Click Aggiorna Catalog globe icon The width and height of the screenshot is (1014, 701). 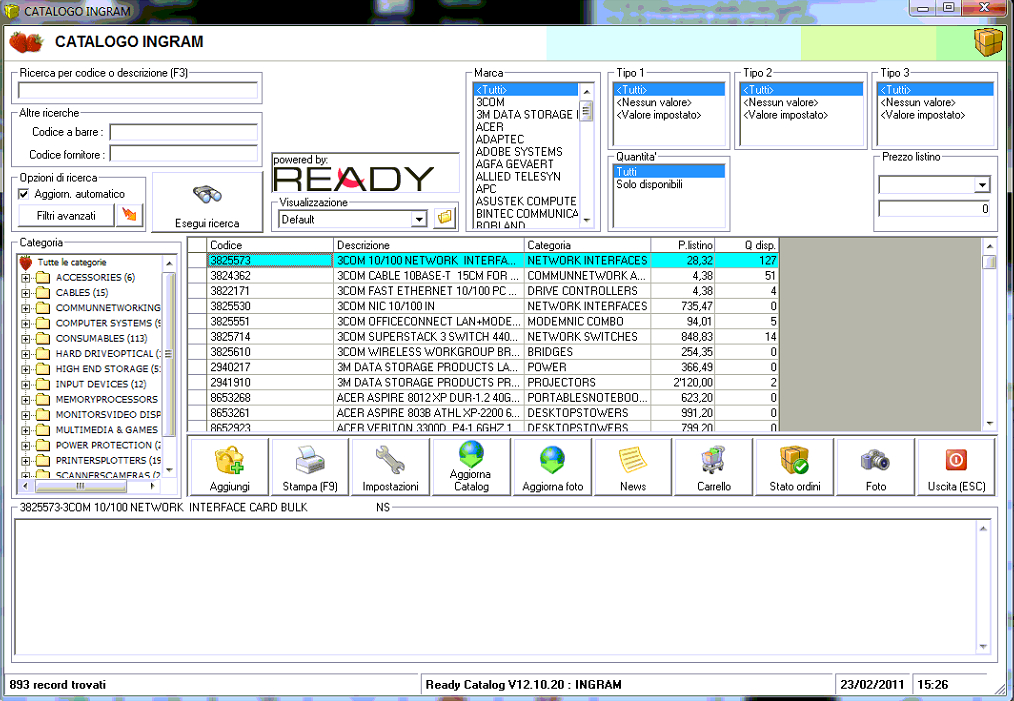[x=471, y=467]
